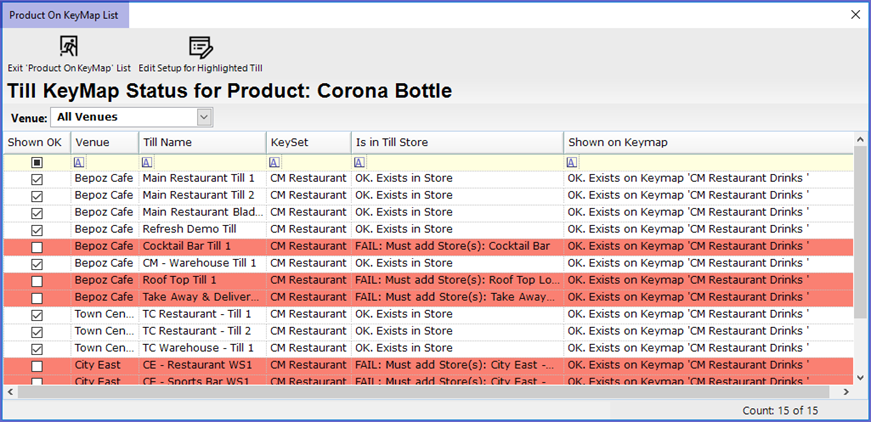Click filter icon under KeySet column
Screen dimensions: 871x422
point(275,162)
